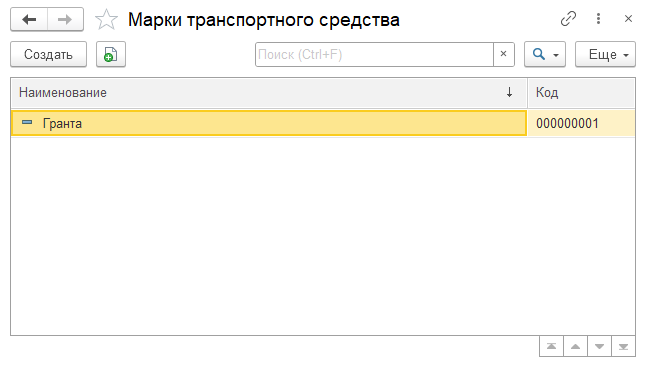Select the code cell 000000001

581,123
